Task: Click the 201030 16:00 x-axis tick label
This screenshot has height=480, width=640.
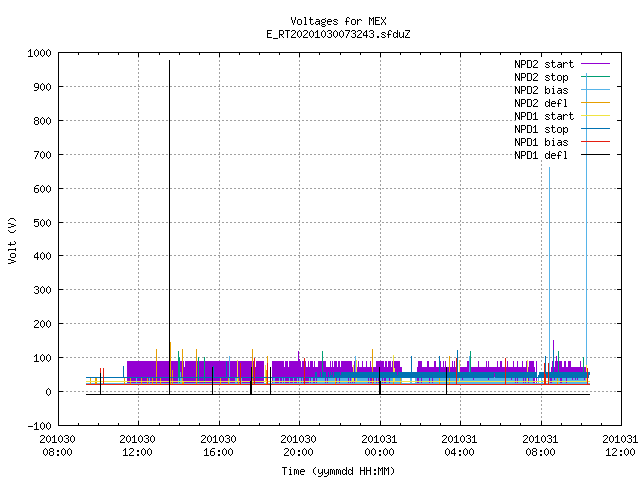Action: 218,445
